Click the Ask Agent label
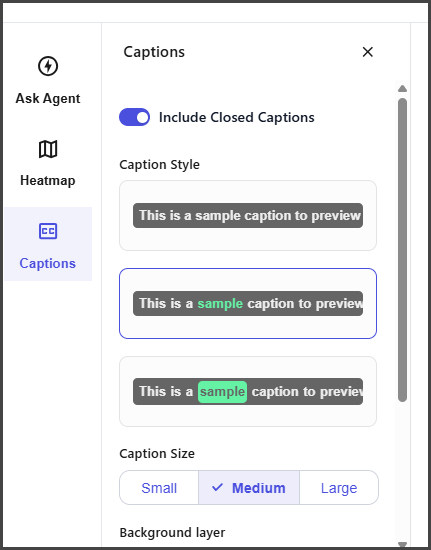The image size is (431, 550). point(48,99)
